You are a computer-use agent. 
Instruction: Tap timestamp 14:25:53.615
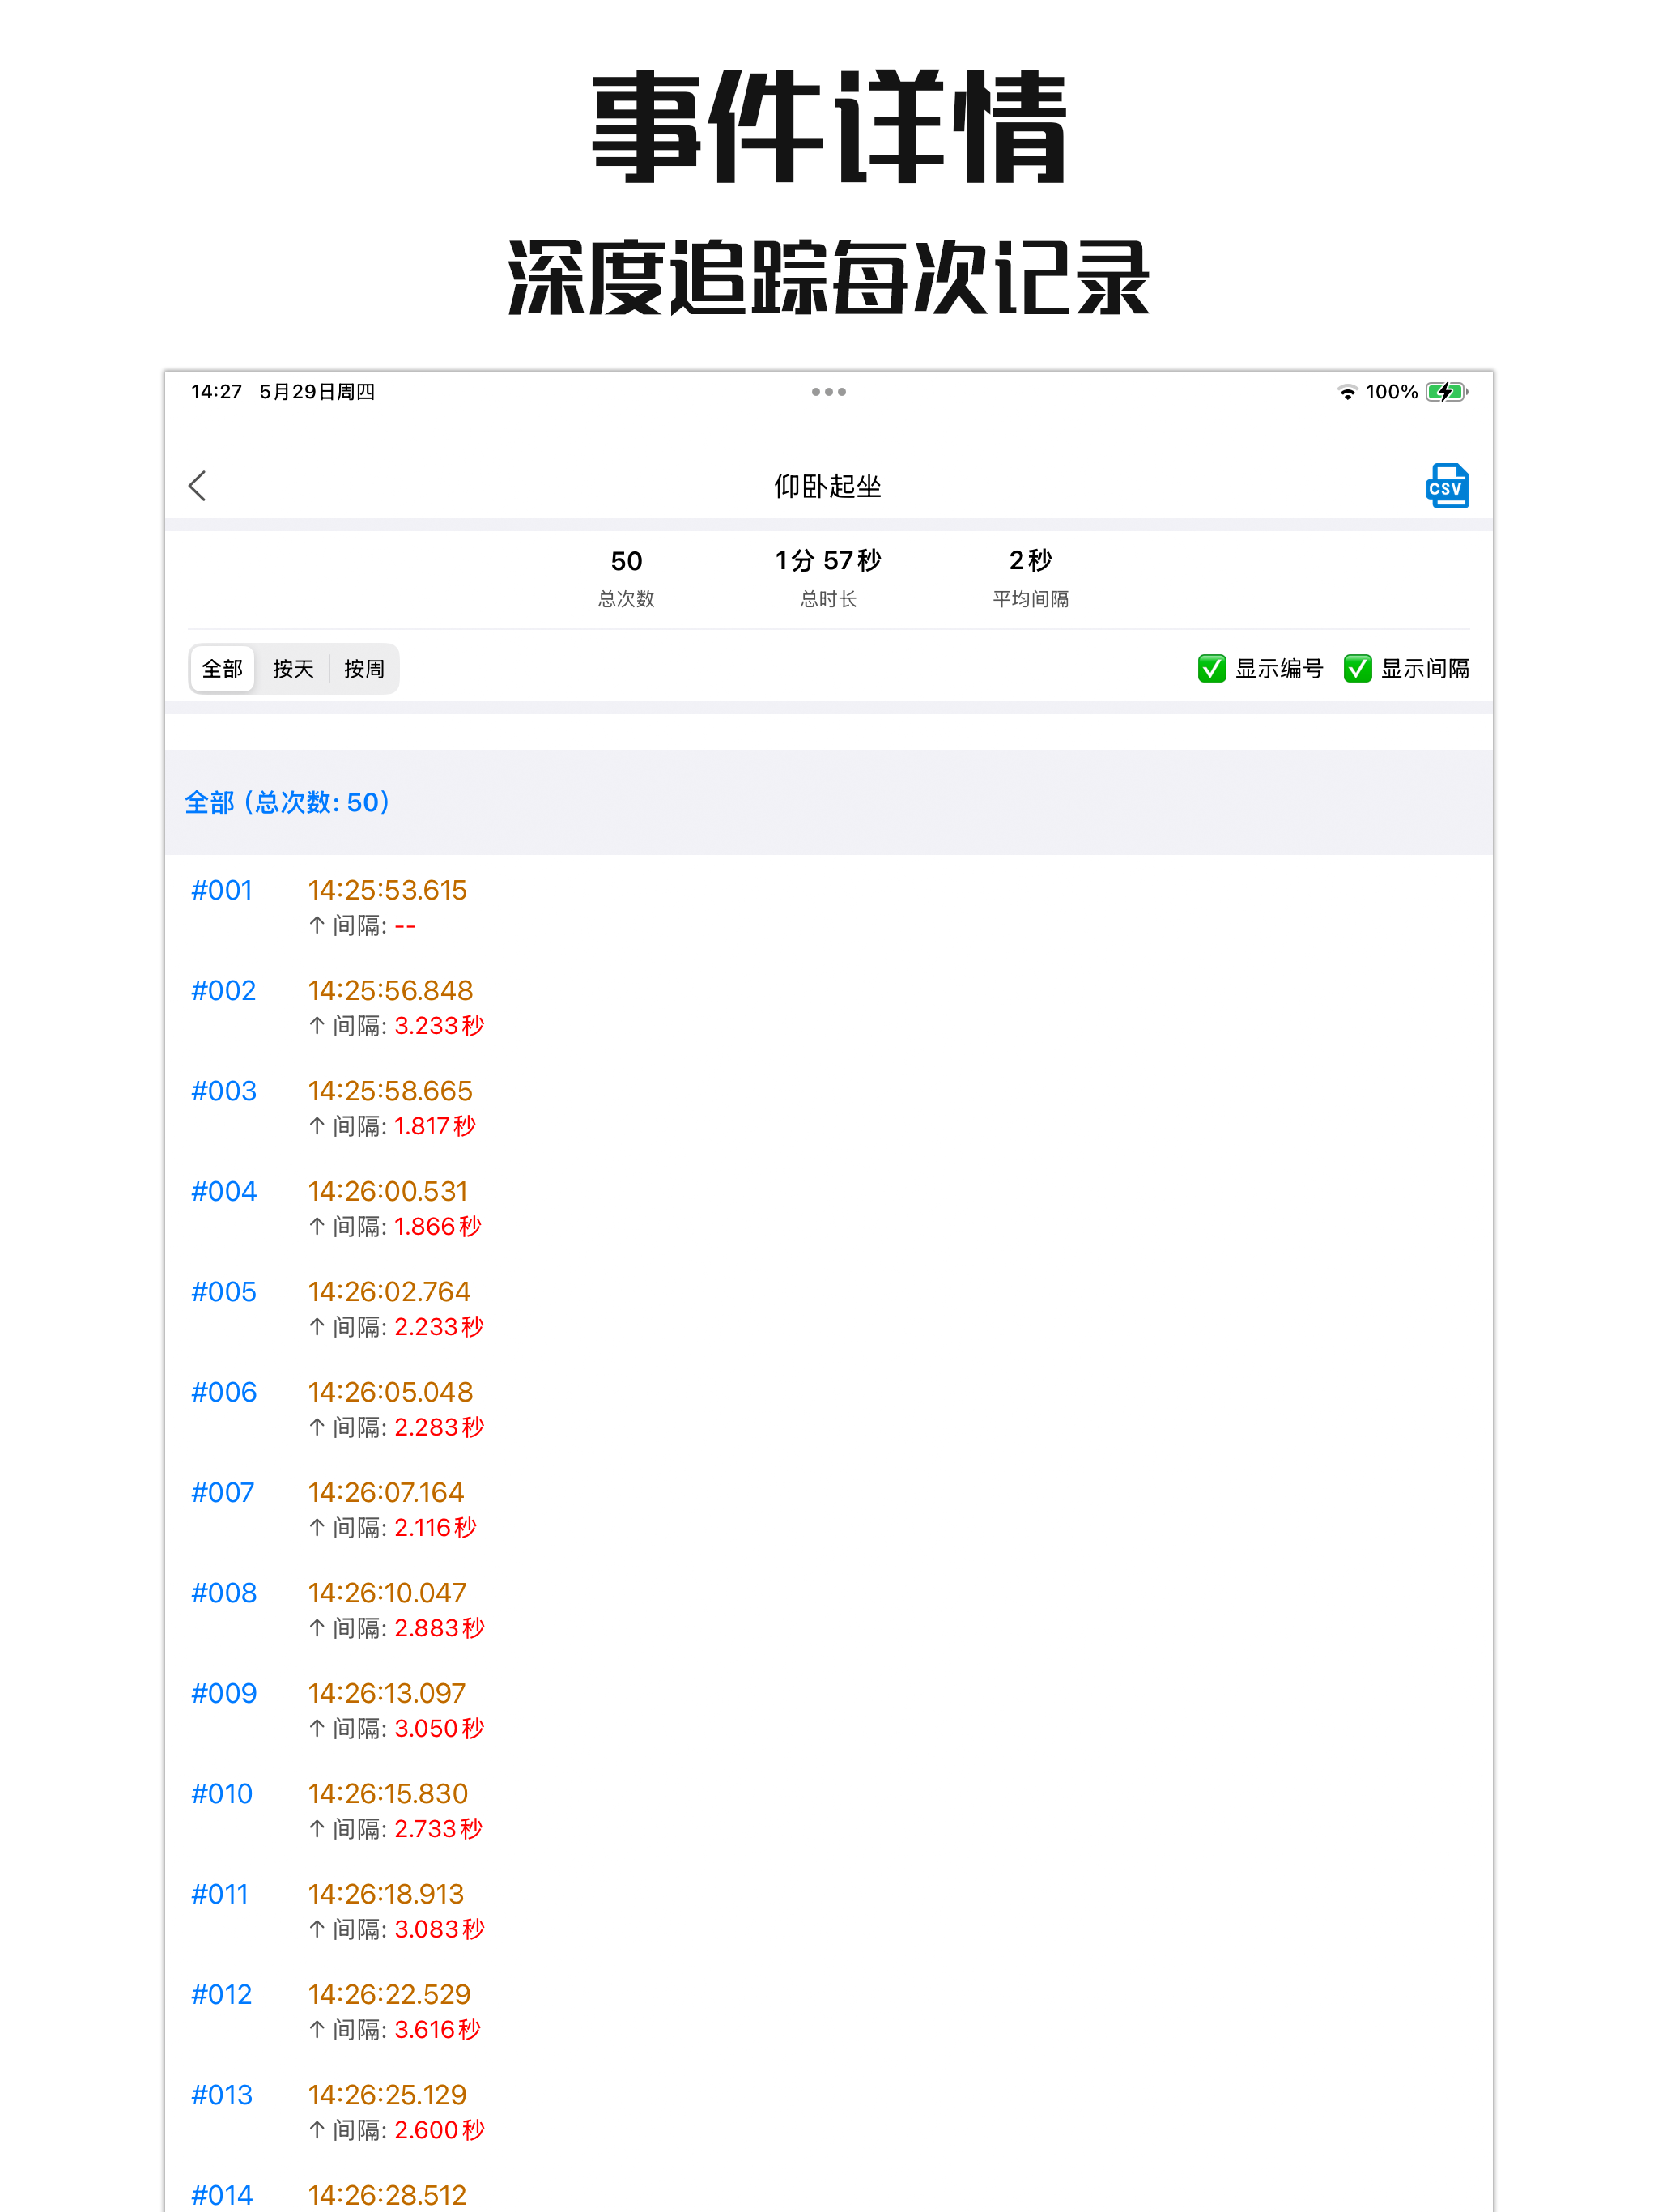(x=387, y=890)
